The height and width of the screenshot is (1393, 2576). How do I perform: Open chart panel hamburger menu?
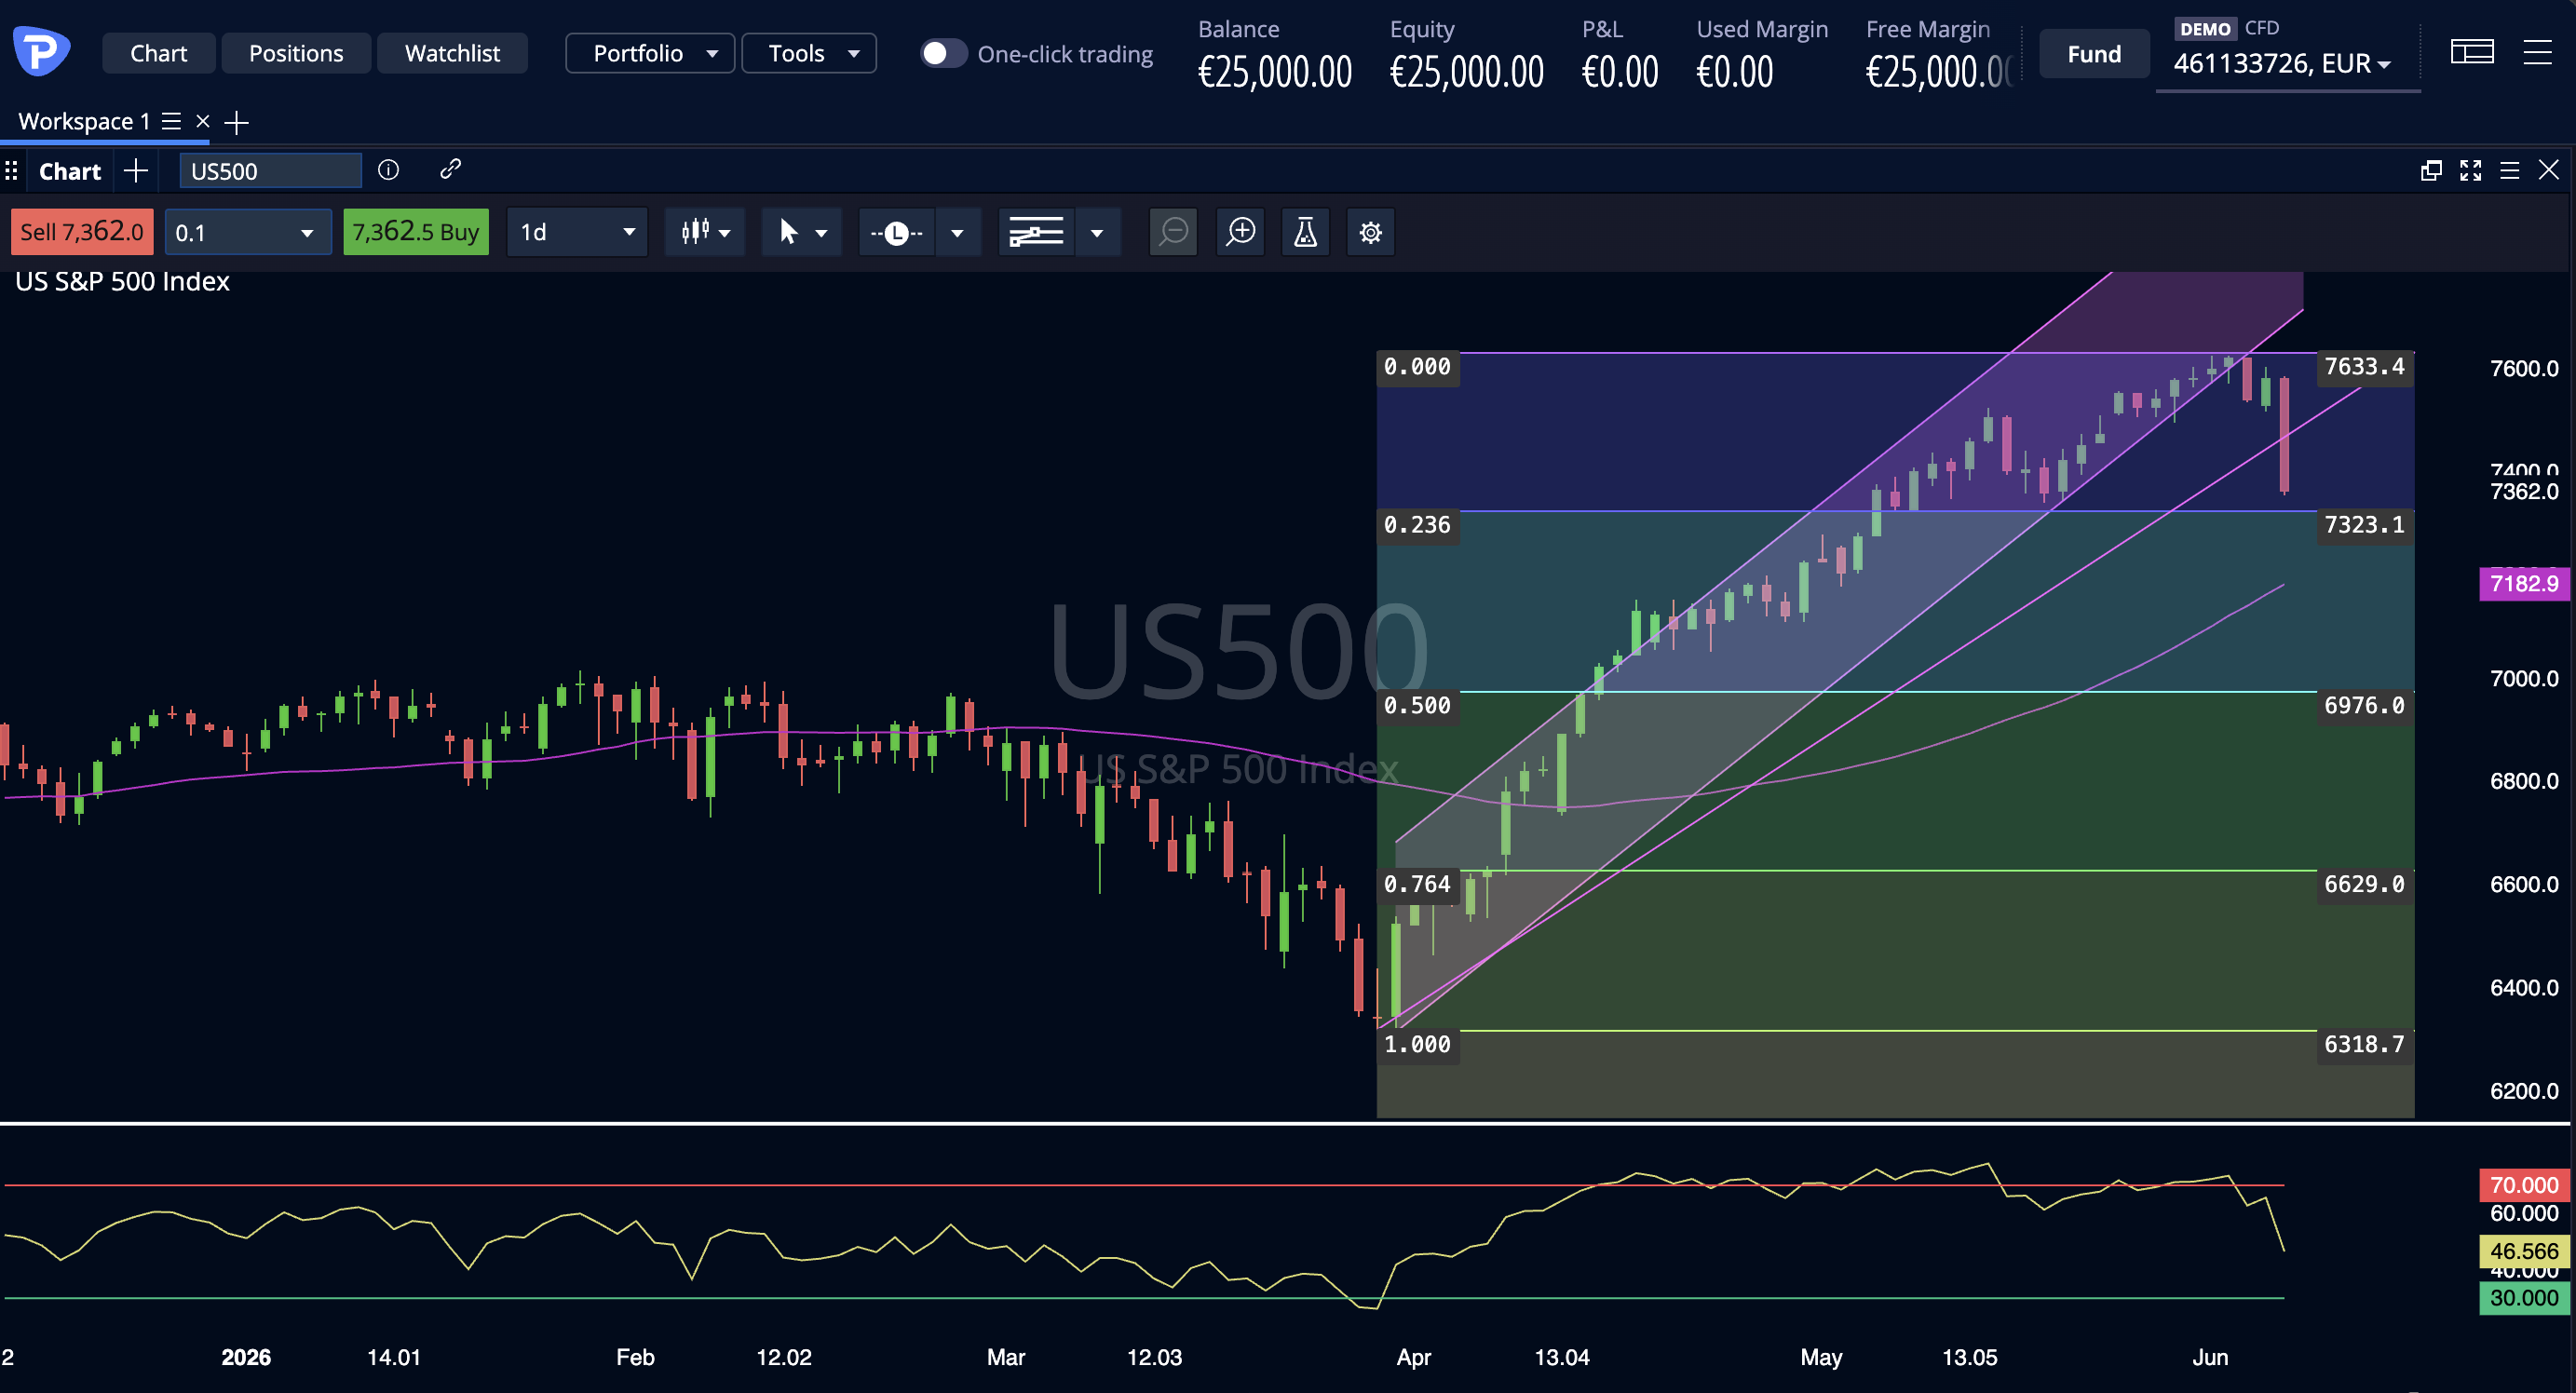pos(2509,171)
